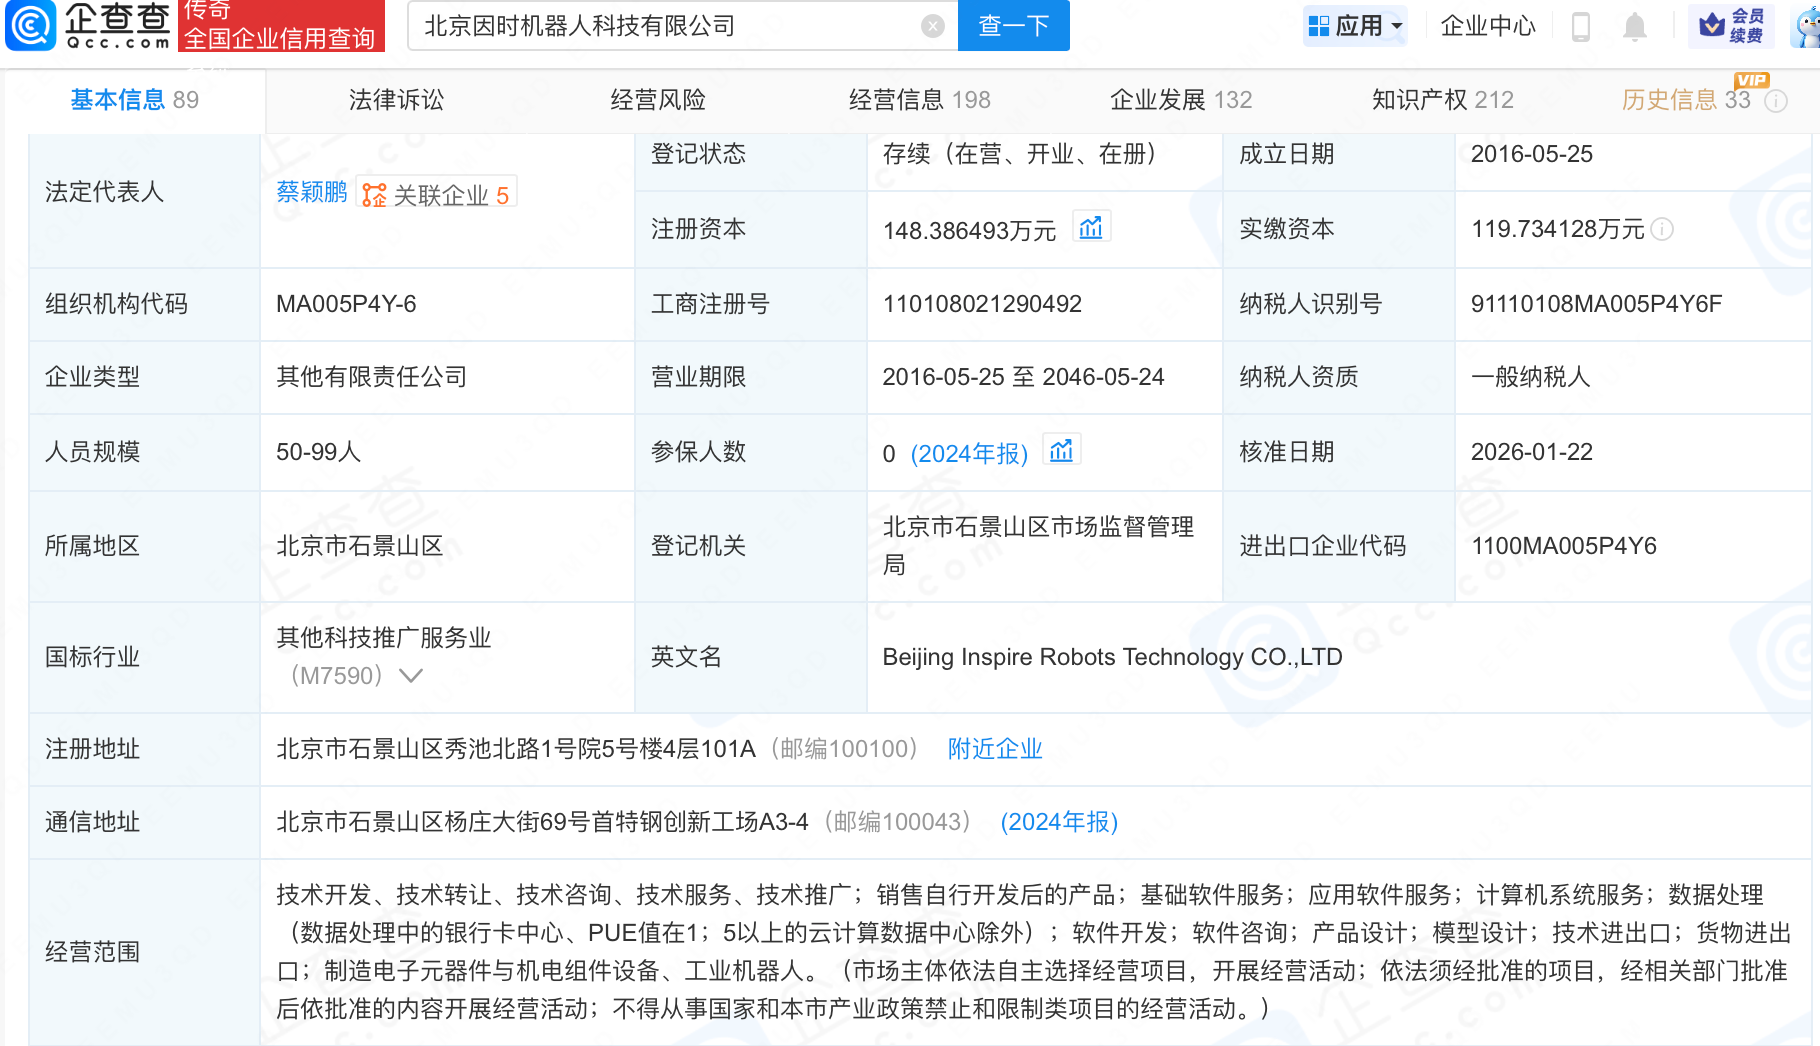
Task: Select the English name Beijing Inspire Robots
Action: pyautogui.click(x=1112, y=657)
